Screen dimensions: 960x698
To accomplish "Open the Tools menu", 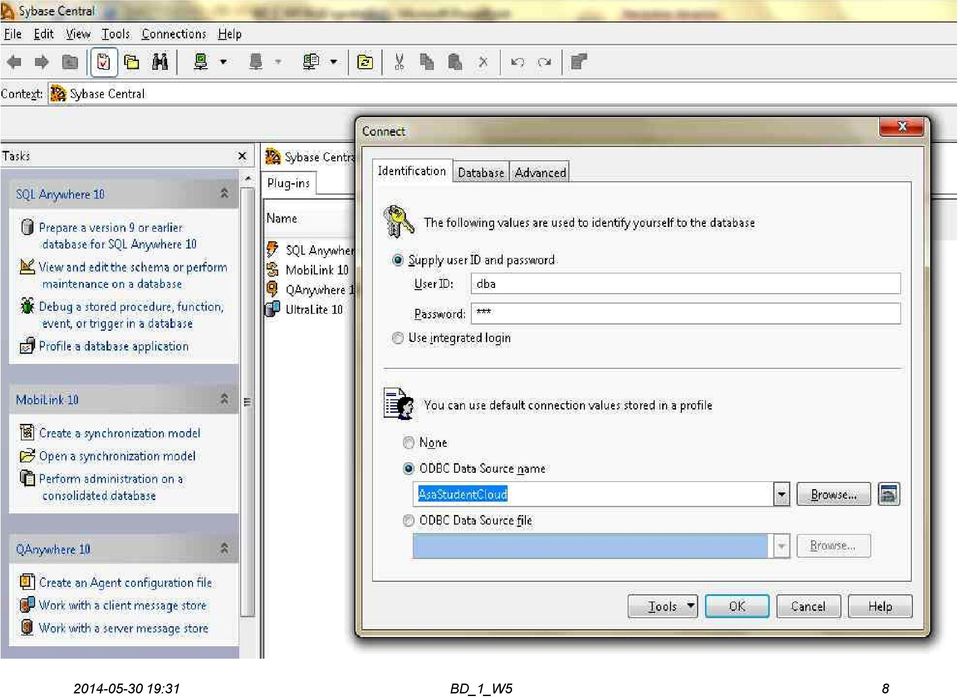I will click(x=116, y=34).
